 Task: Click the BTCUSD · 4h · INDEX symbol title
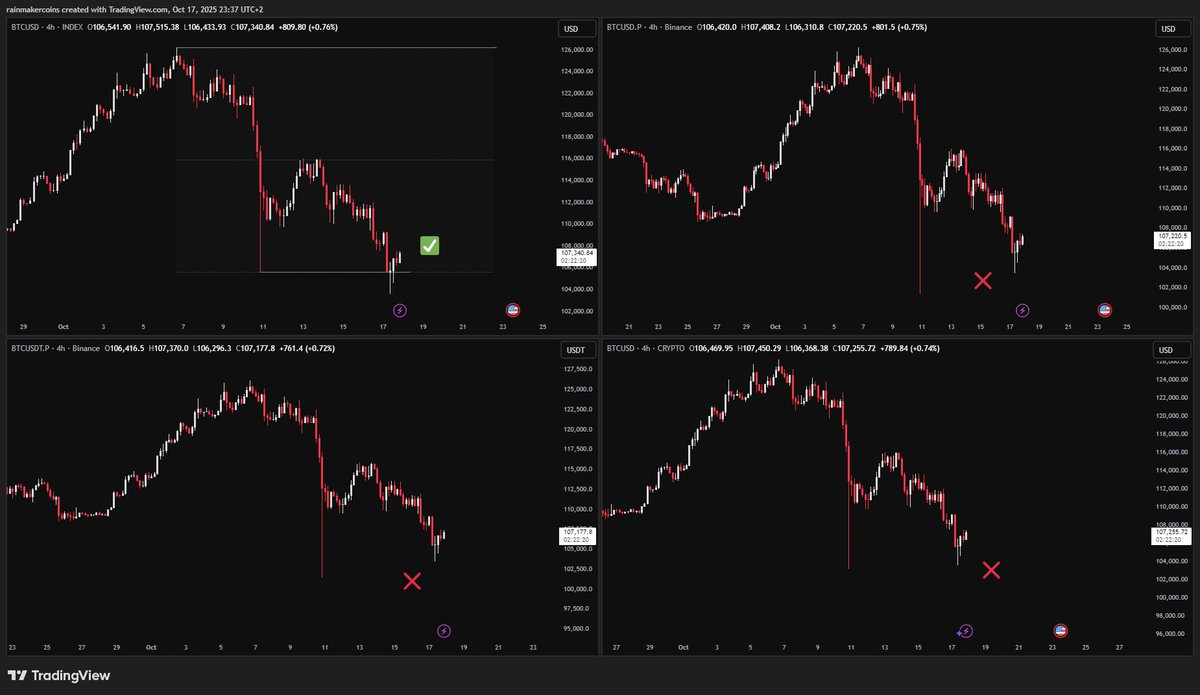click(49, 27)
